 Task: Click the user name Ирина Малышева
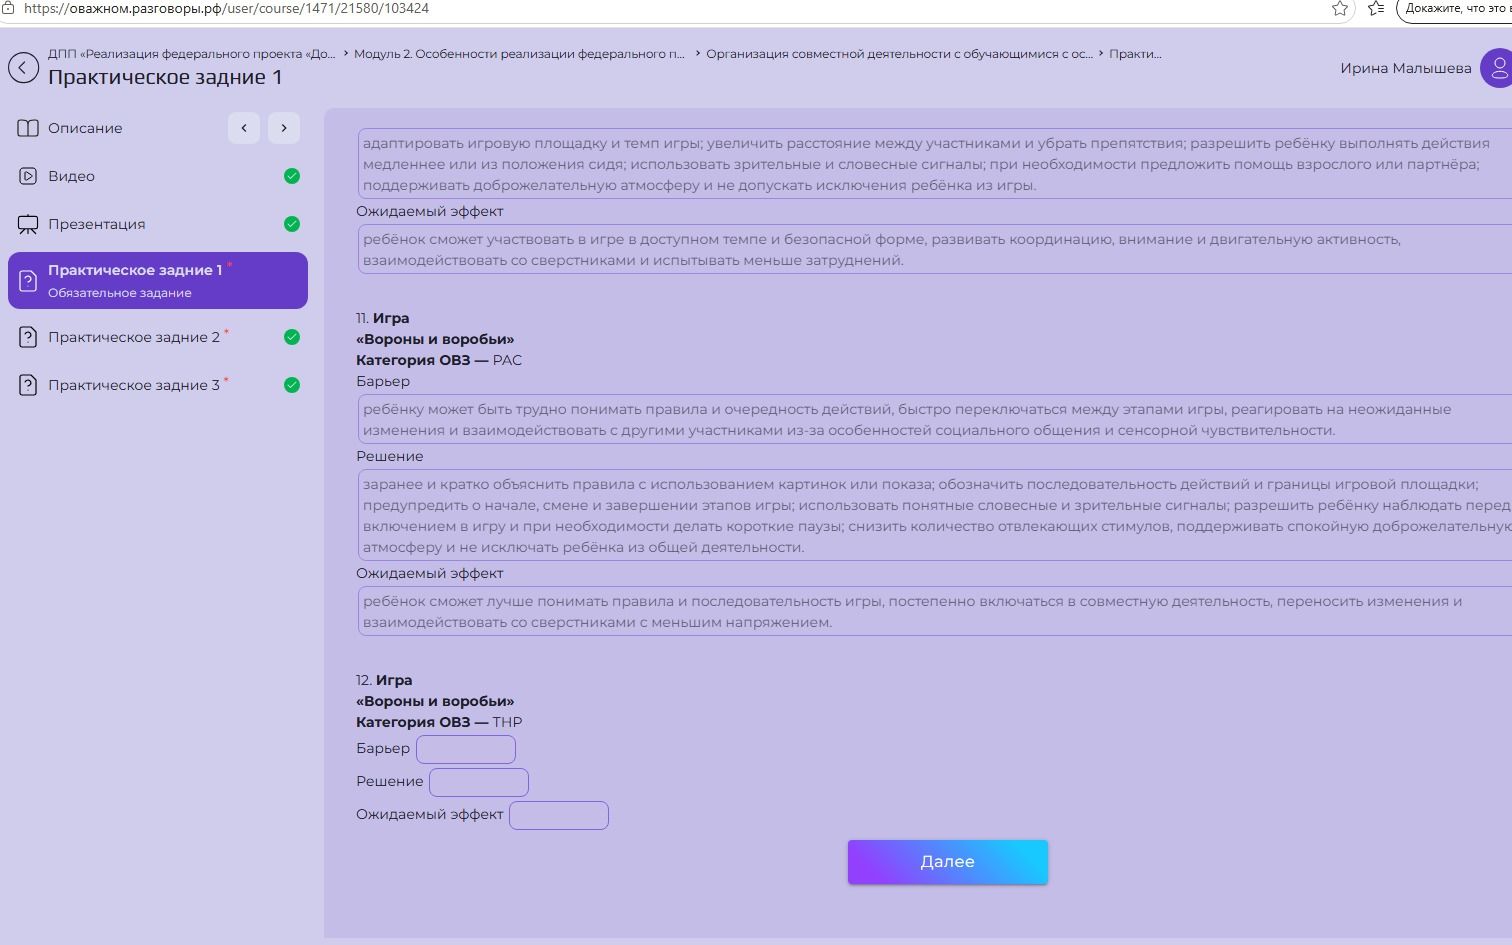pos(1406,68)
